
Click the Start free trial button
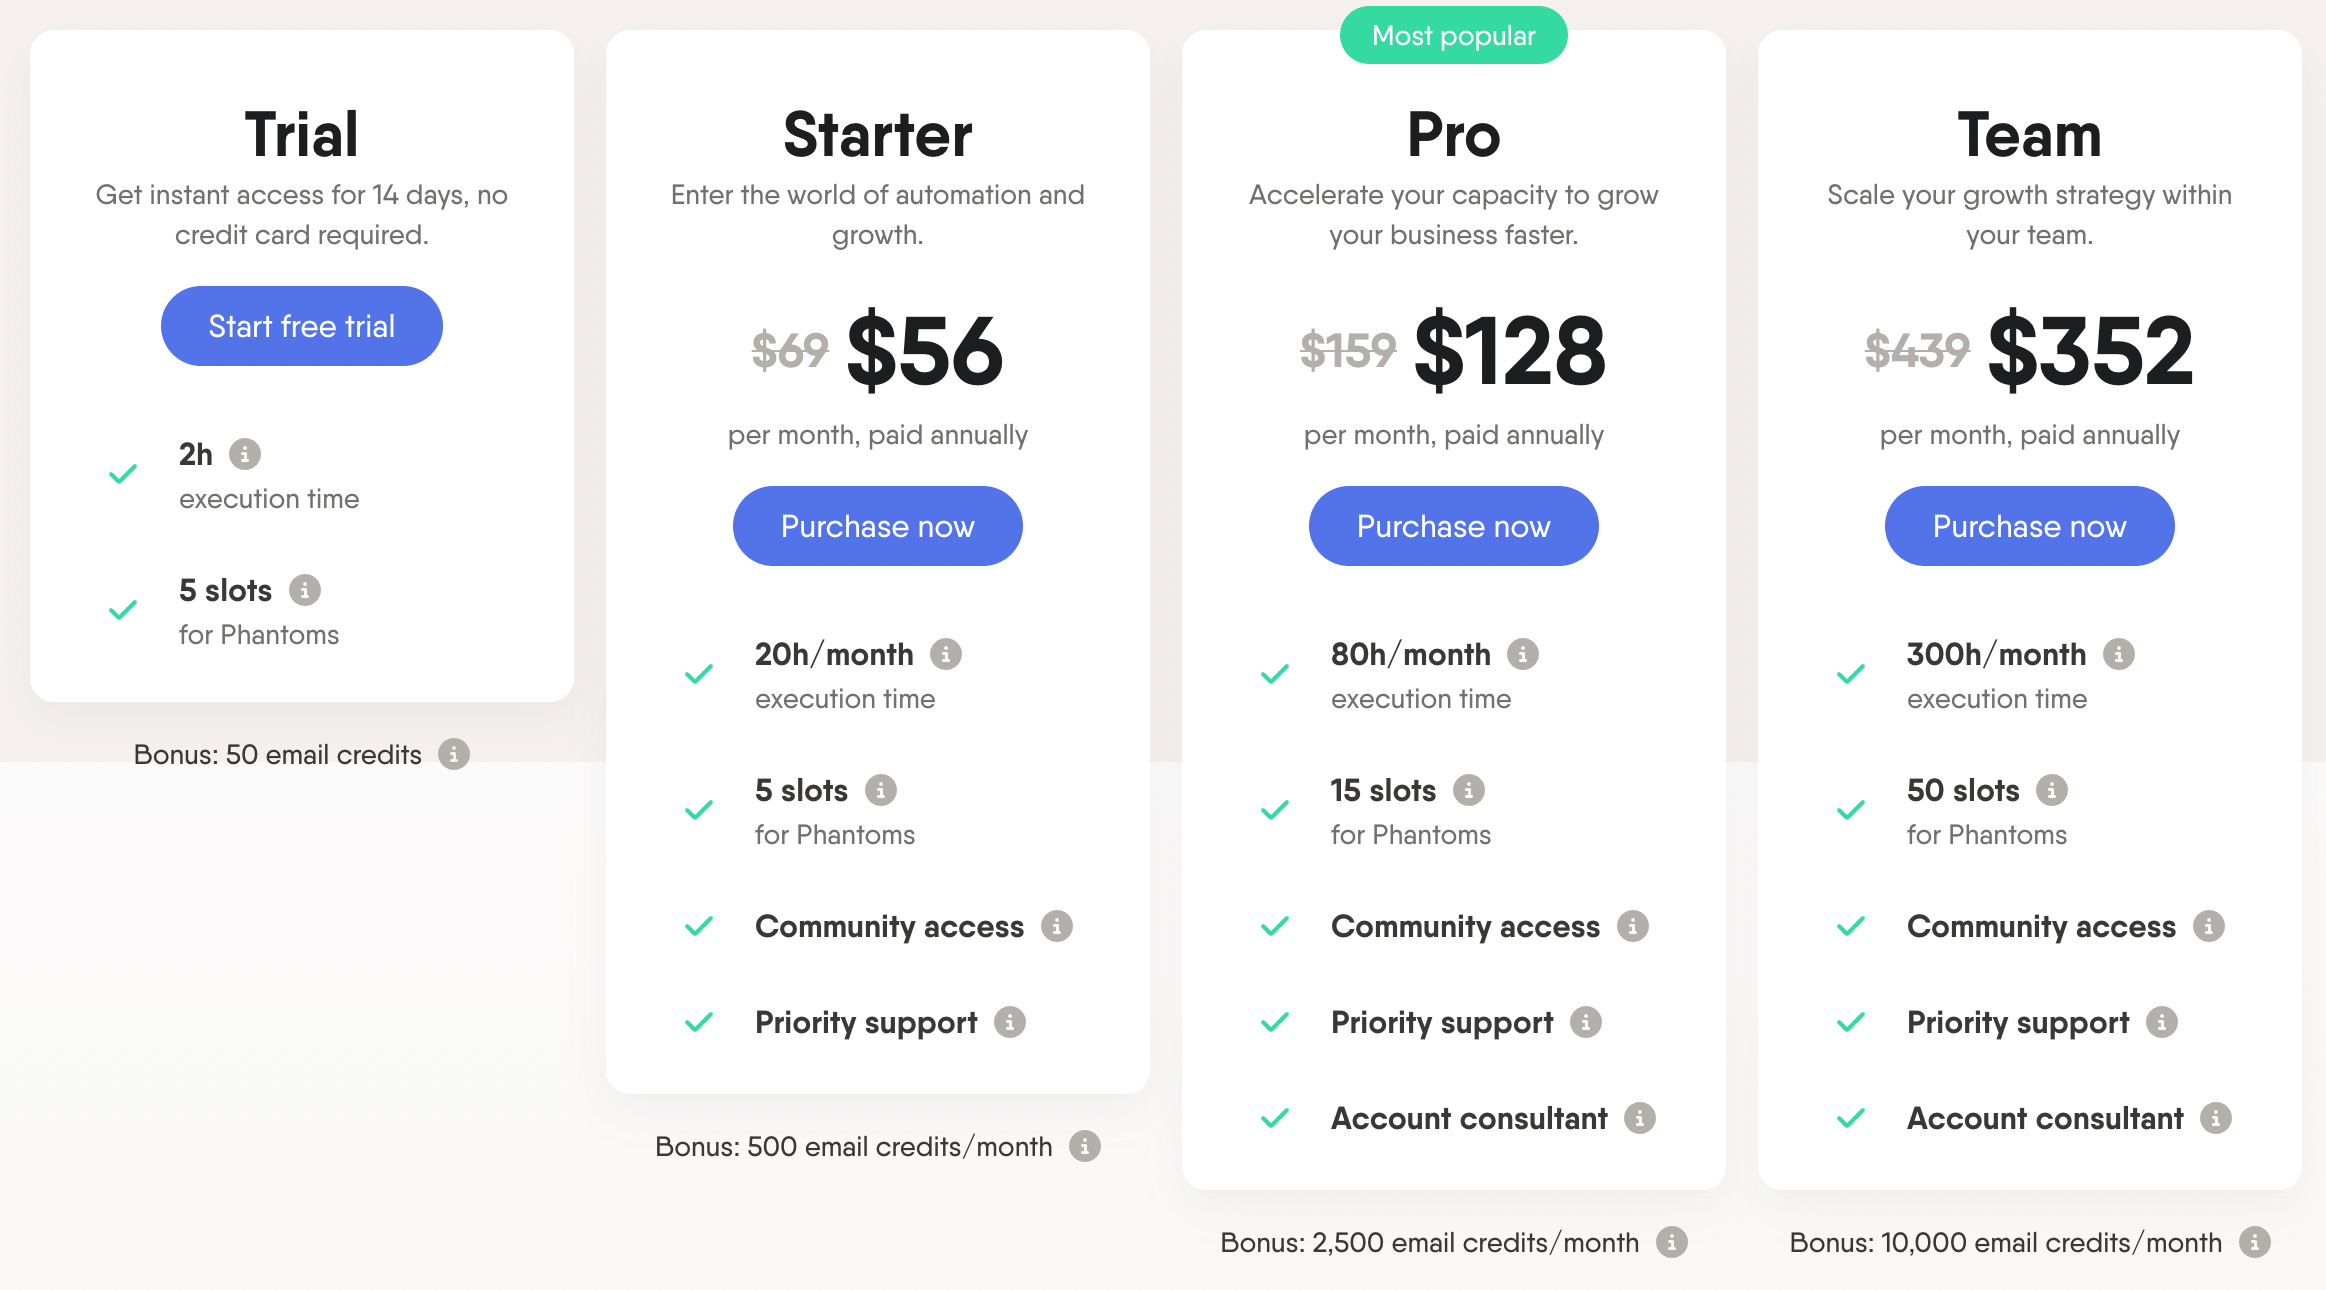pos(301,326)
